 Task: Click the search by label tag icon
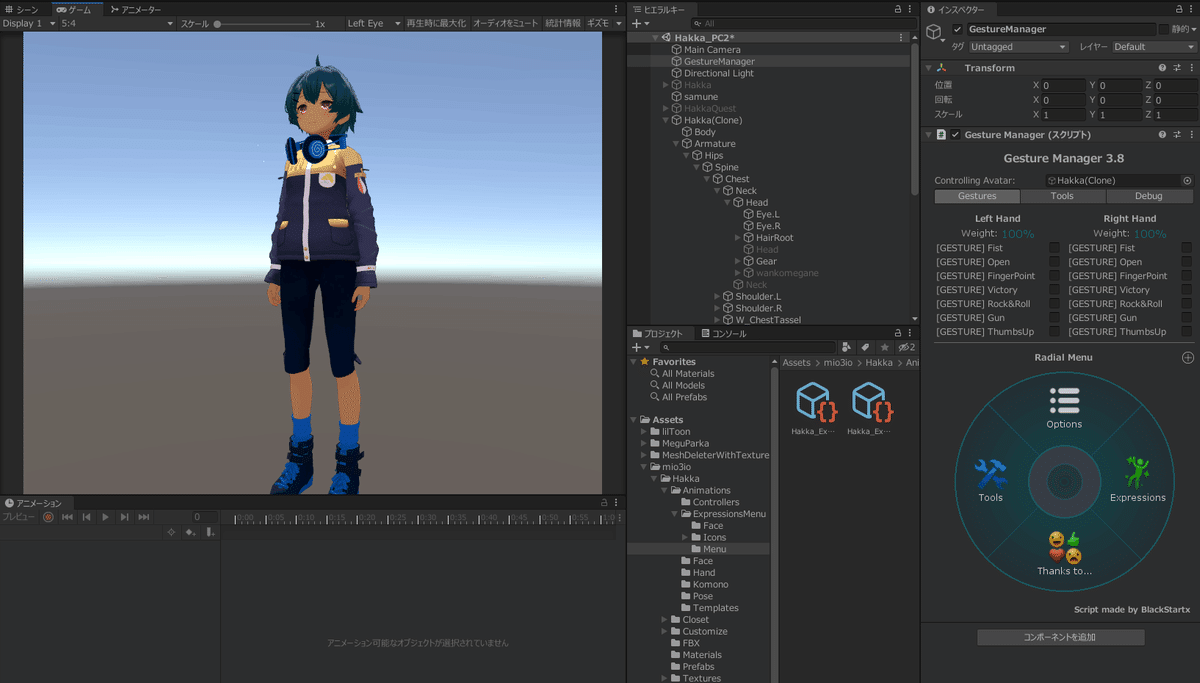coord(866,347)
